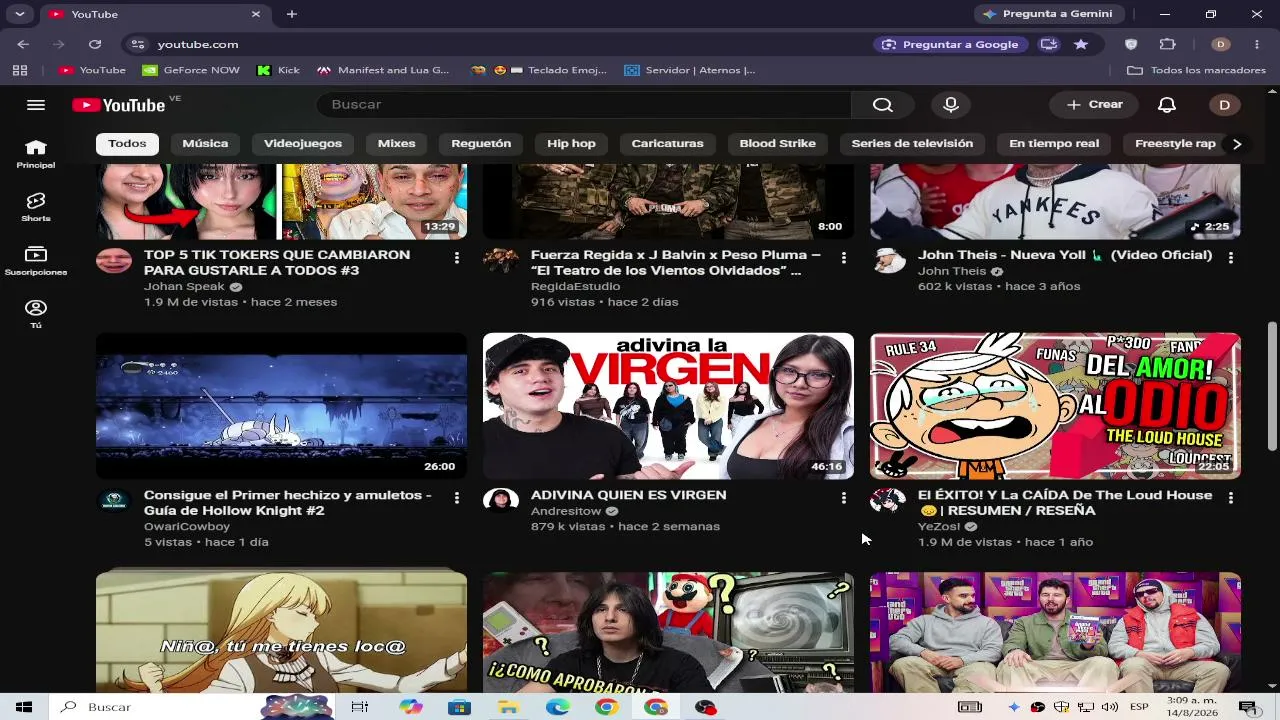
Task: Select the Videojuegos filter chip
Action: (x=303, y=144)
